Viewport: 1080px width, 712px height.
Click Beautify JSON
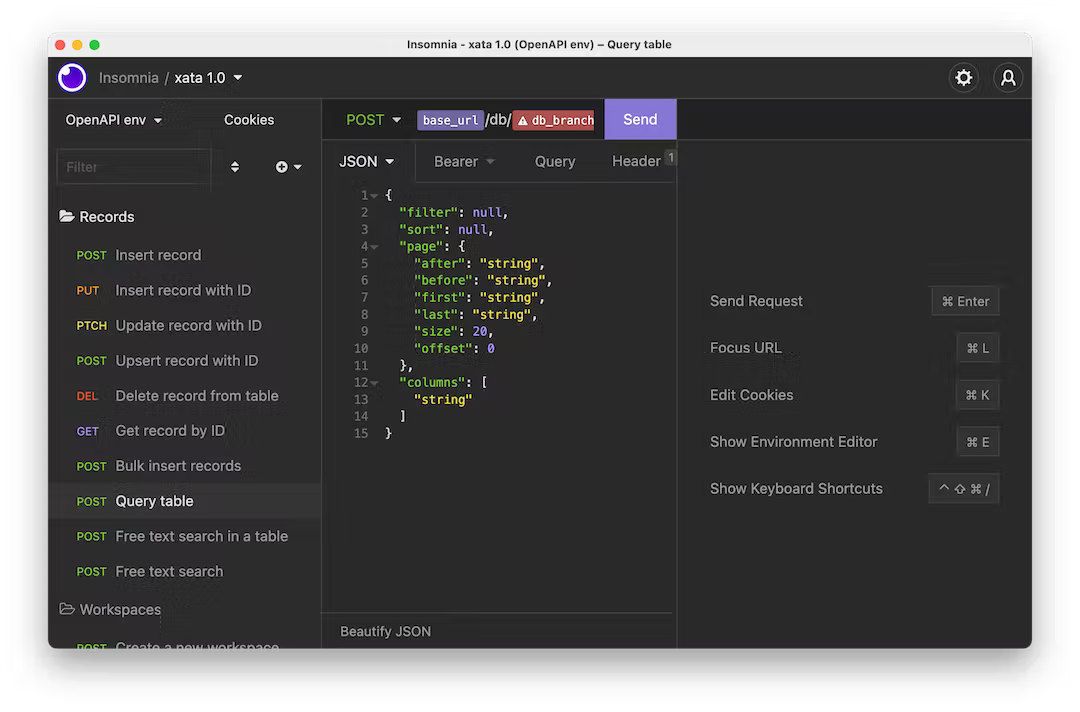tap(386, 631)
